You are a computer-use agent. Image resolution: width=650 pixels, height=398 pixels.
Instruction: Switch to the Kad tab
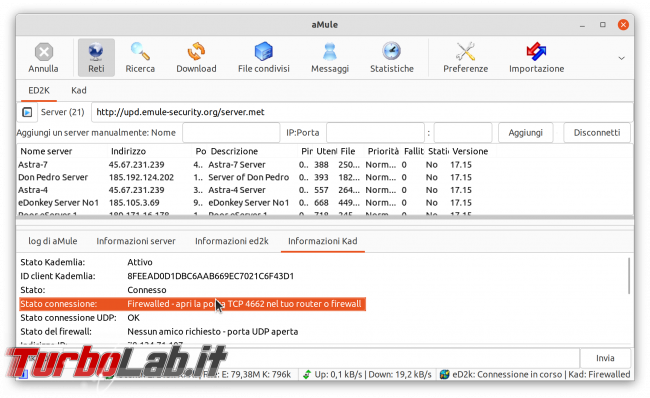coord(79,90)
